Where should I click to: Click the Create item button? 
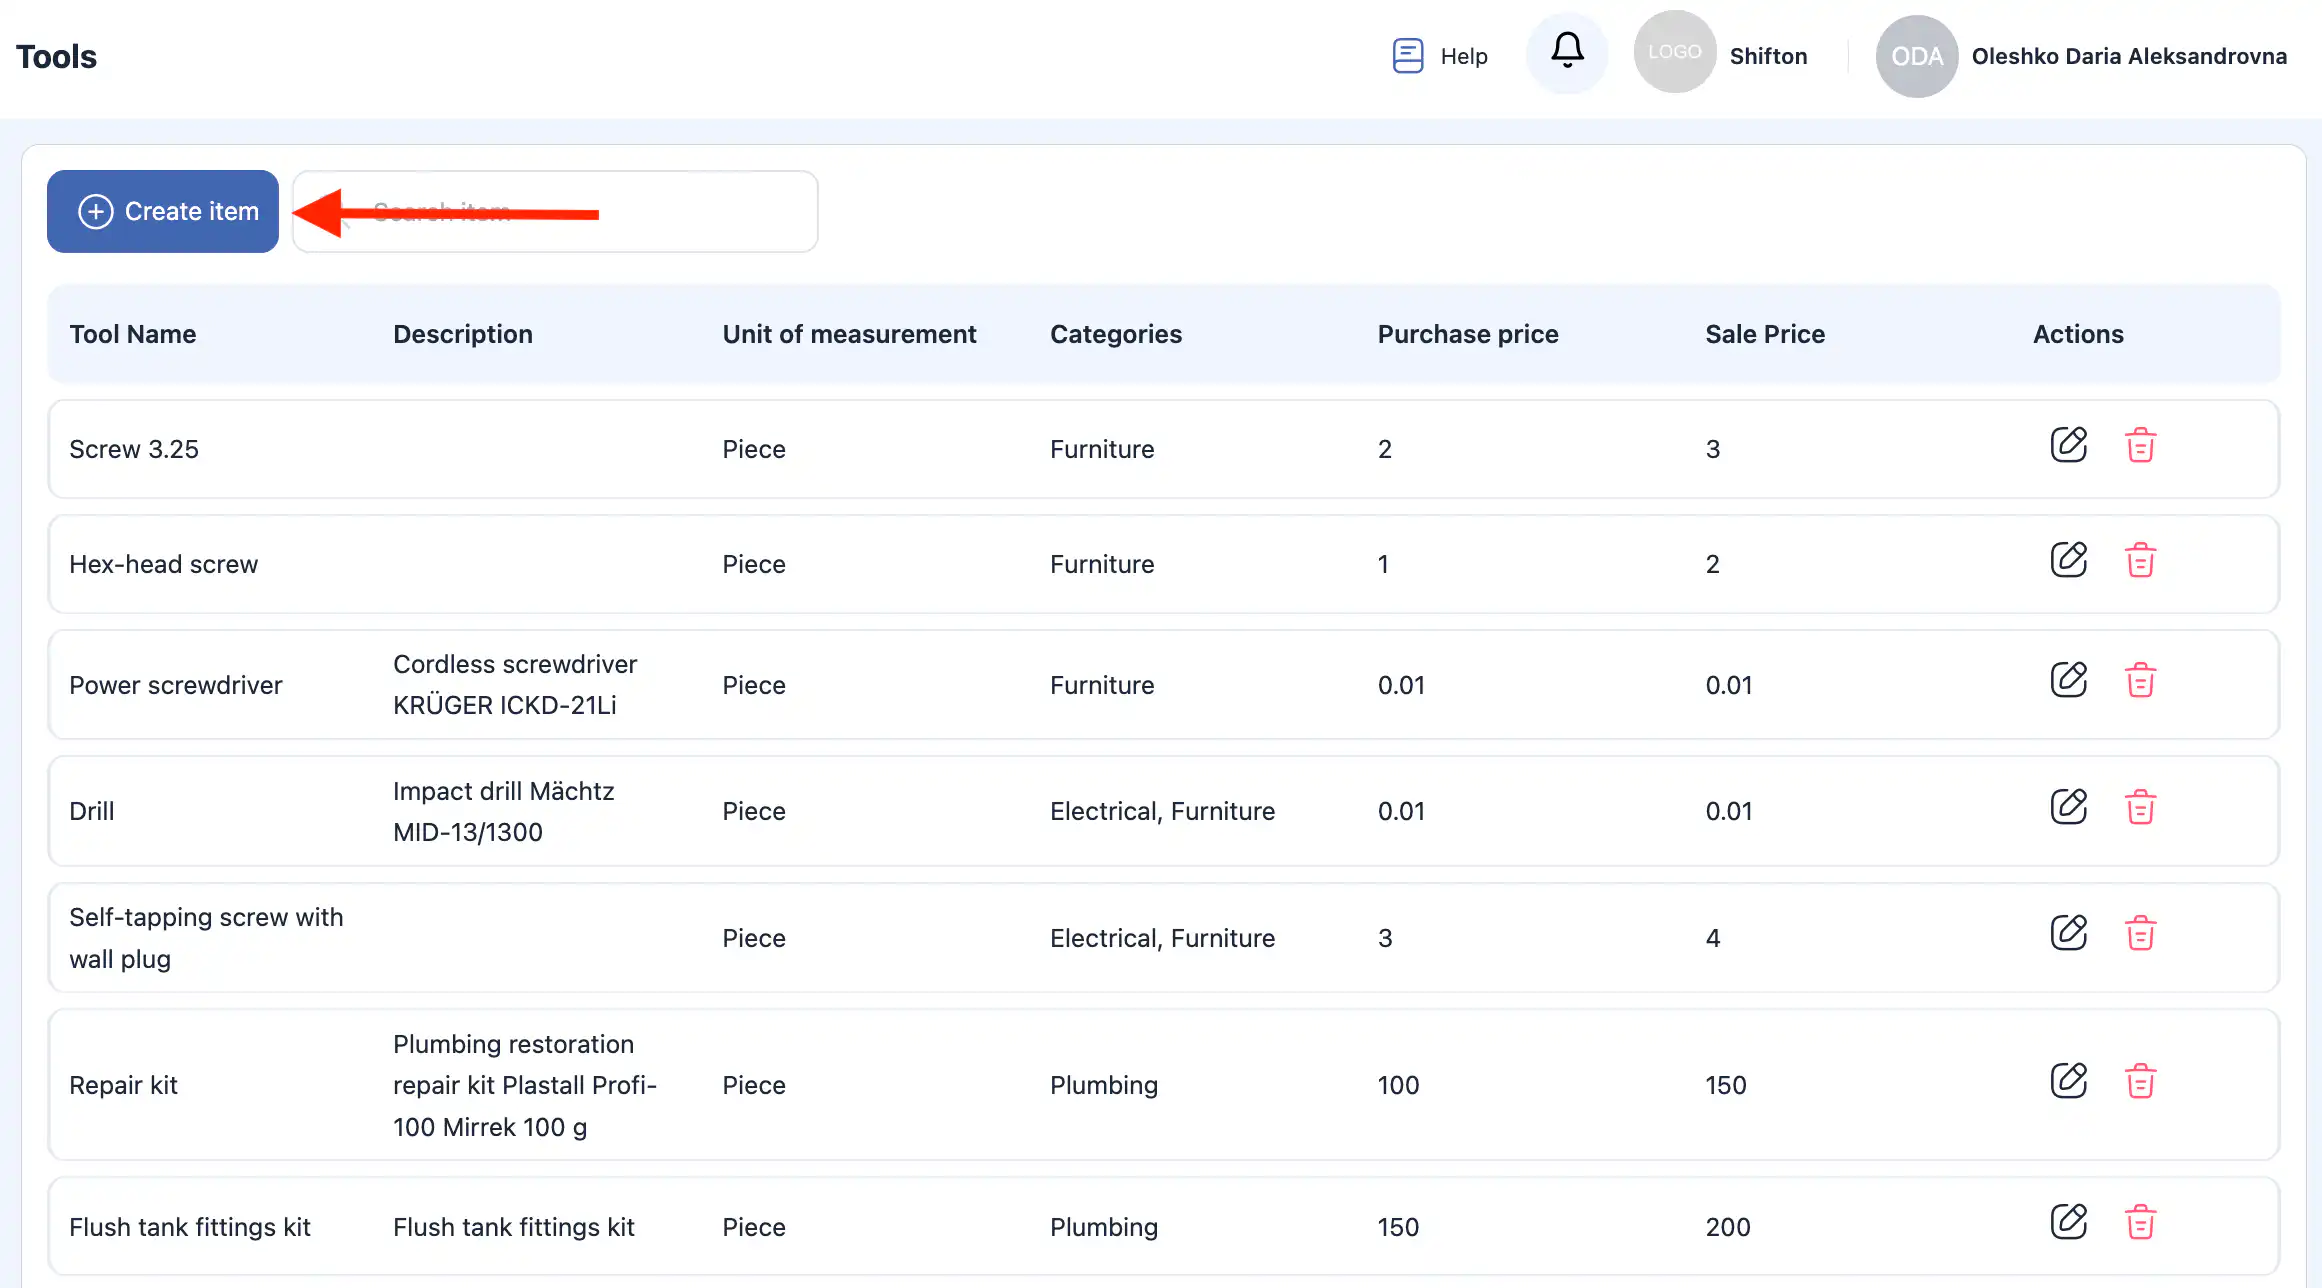tap(163, 211)
